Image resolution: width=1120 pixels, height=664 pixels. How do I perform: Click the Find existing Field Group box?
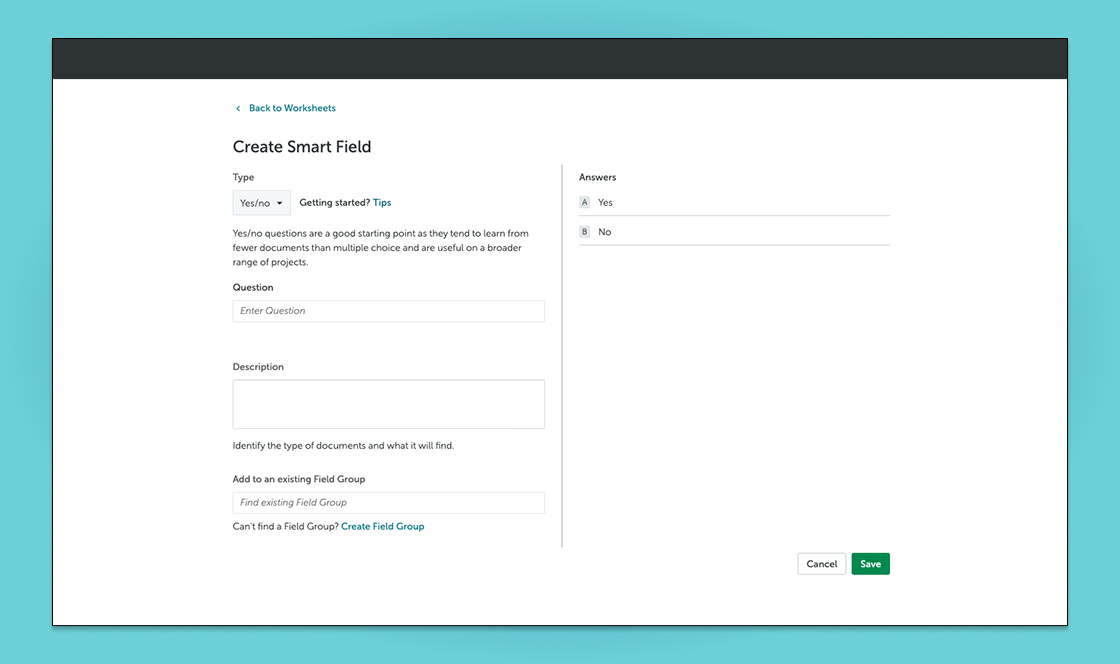[388, 502]
